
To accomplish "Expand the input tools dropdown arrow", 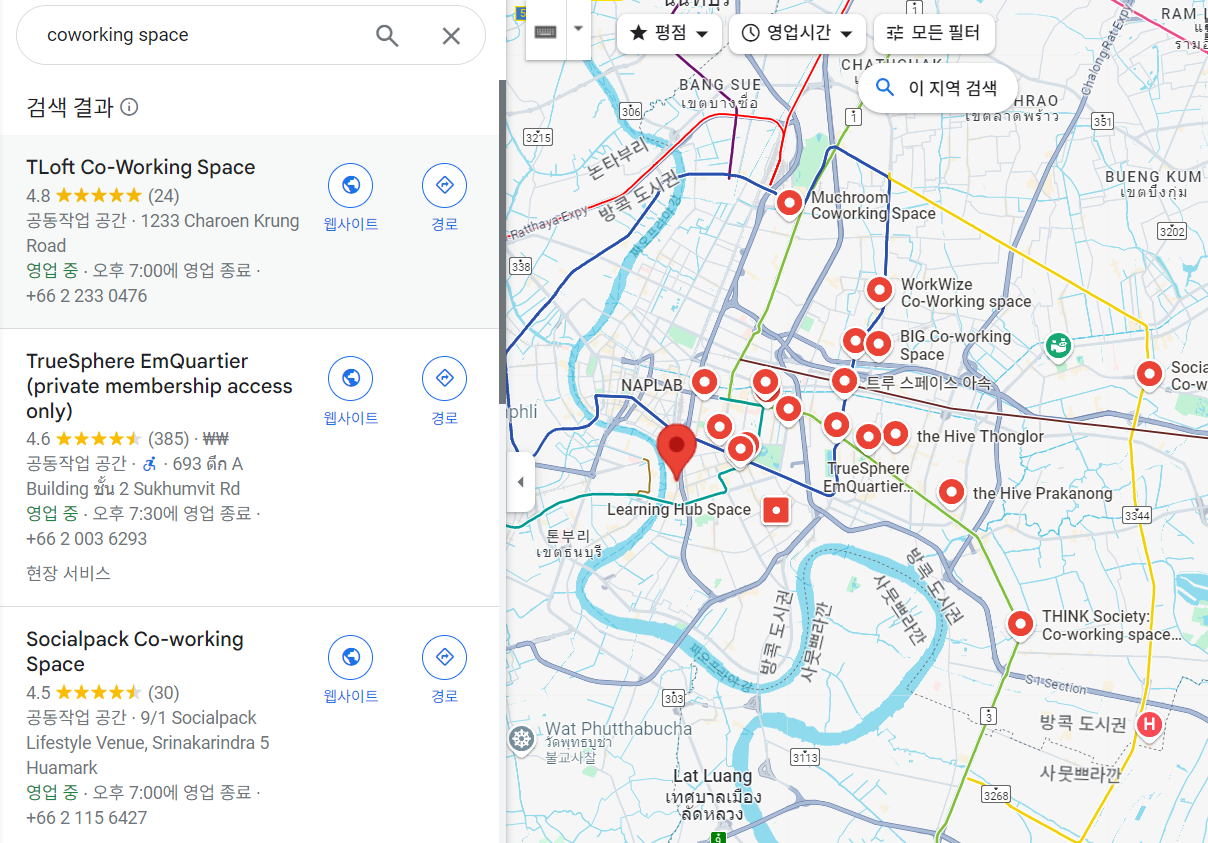I will [x=578, y=28].
